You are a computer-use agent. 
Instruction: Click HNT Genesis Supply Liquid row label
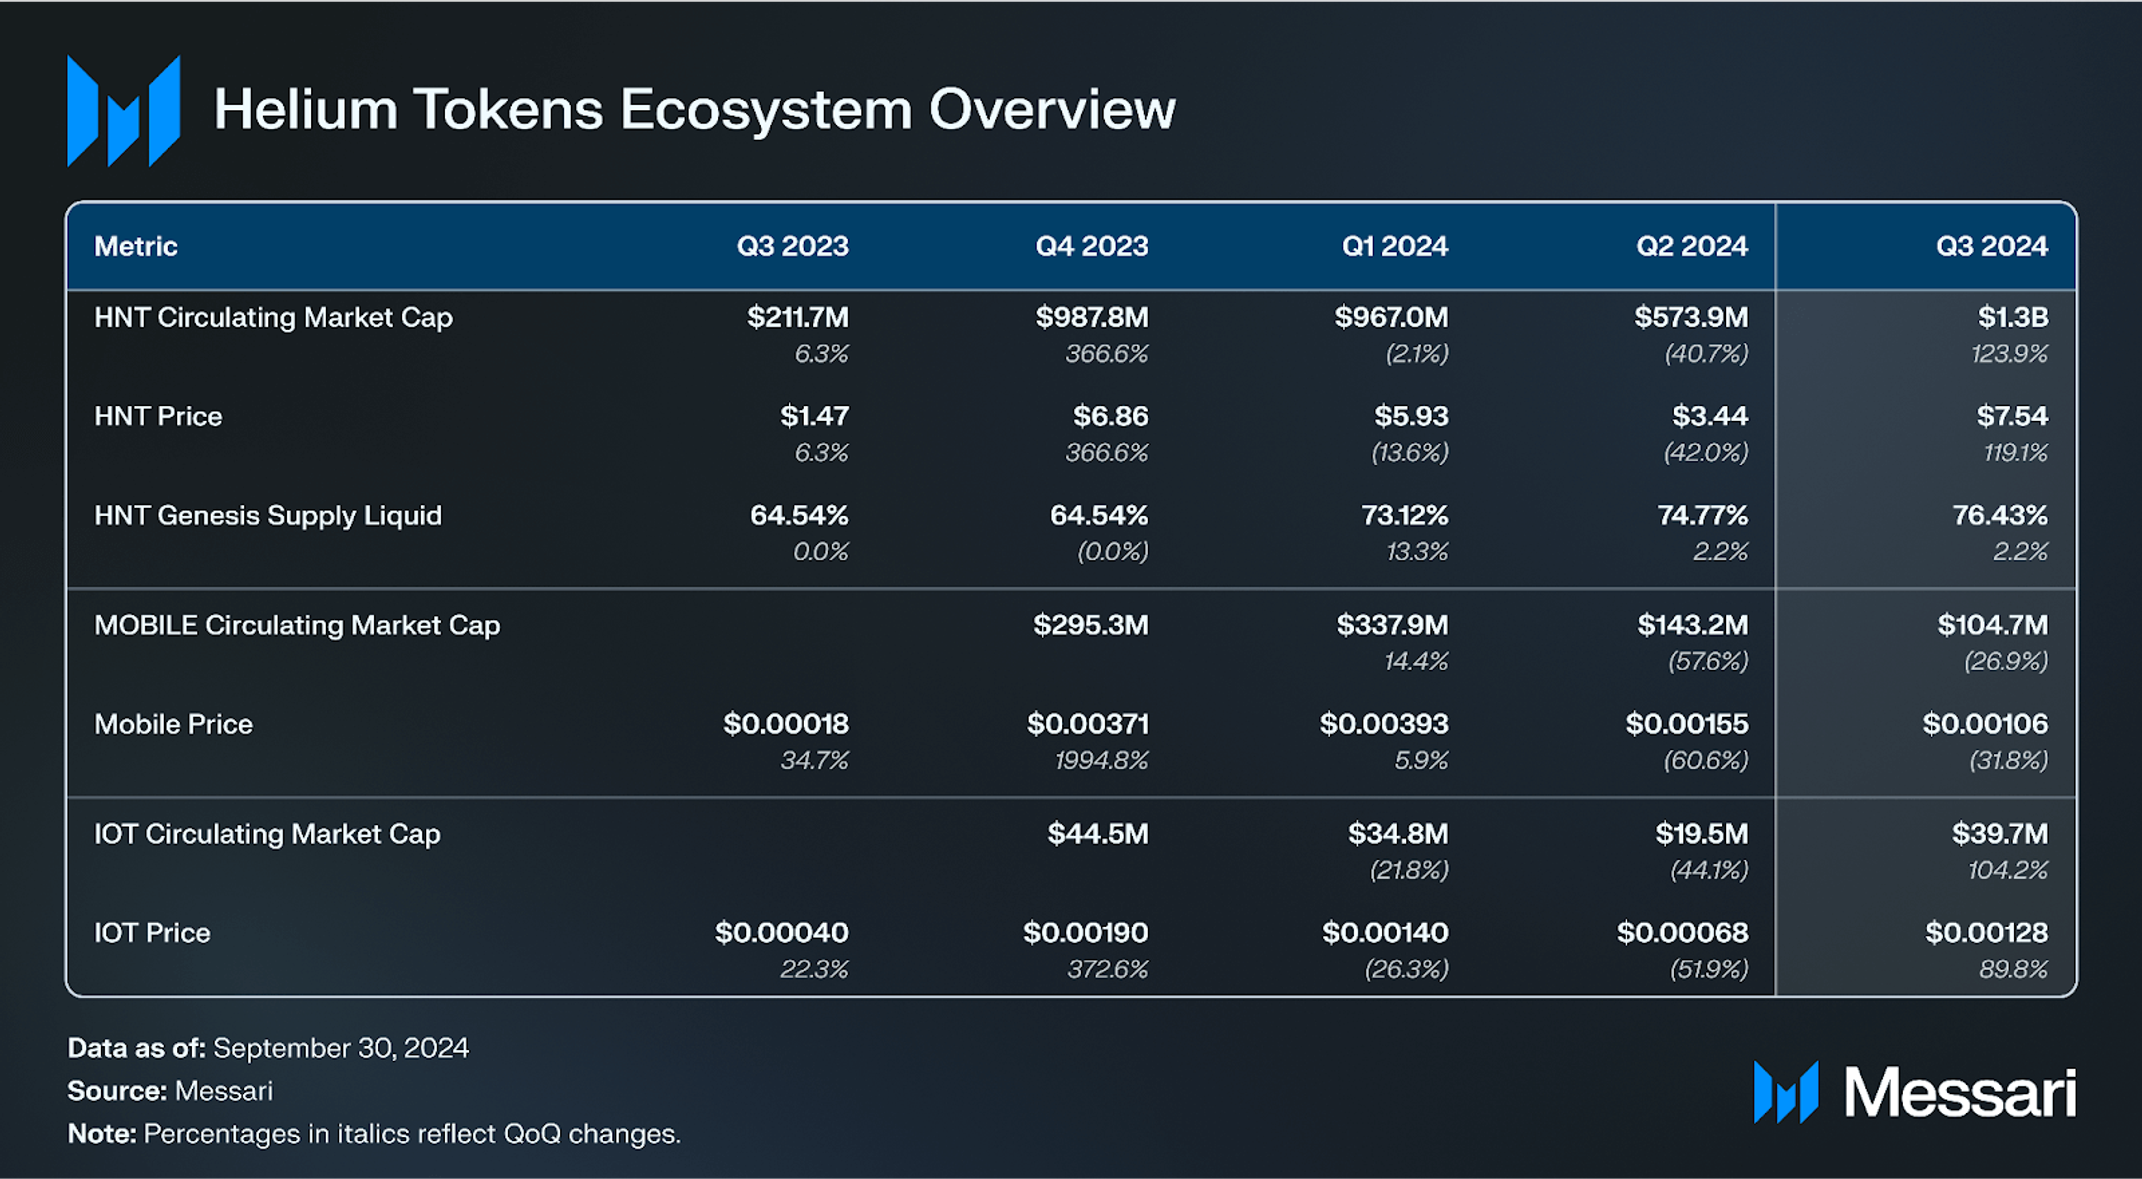pyautogui.click(x=268, y=515)
